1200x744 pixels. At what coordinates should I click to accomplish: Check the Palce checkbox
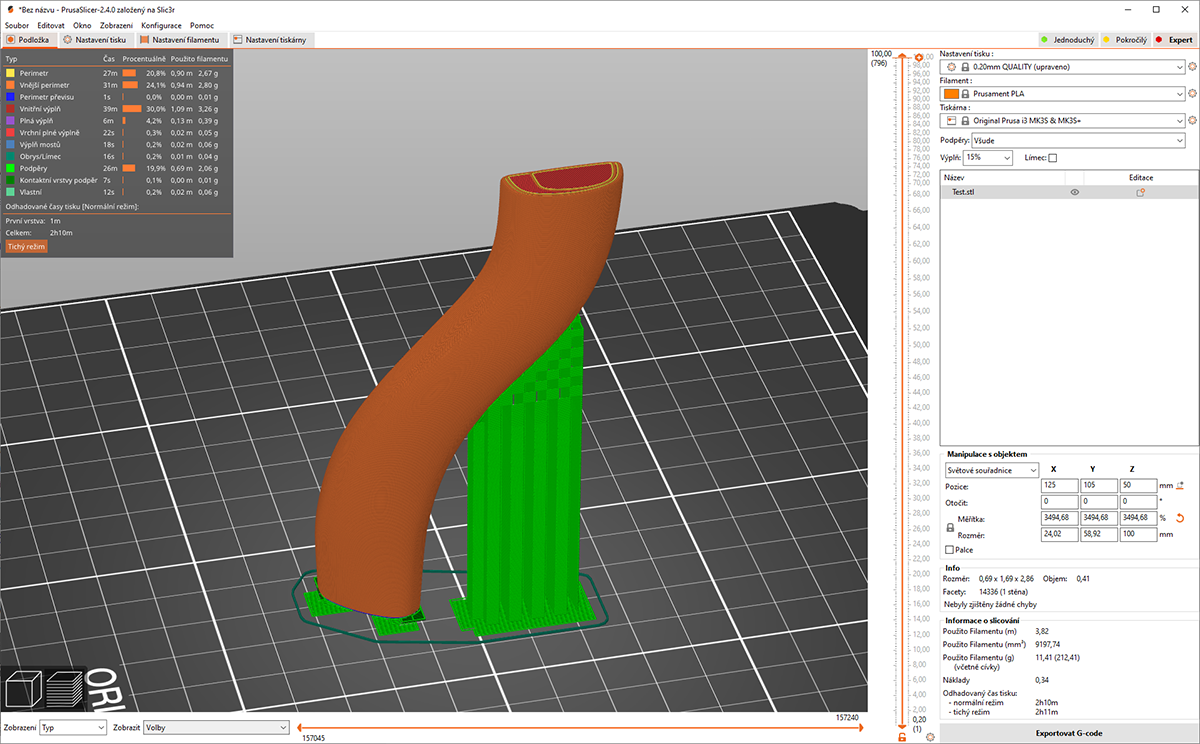[x=949, y=550]
